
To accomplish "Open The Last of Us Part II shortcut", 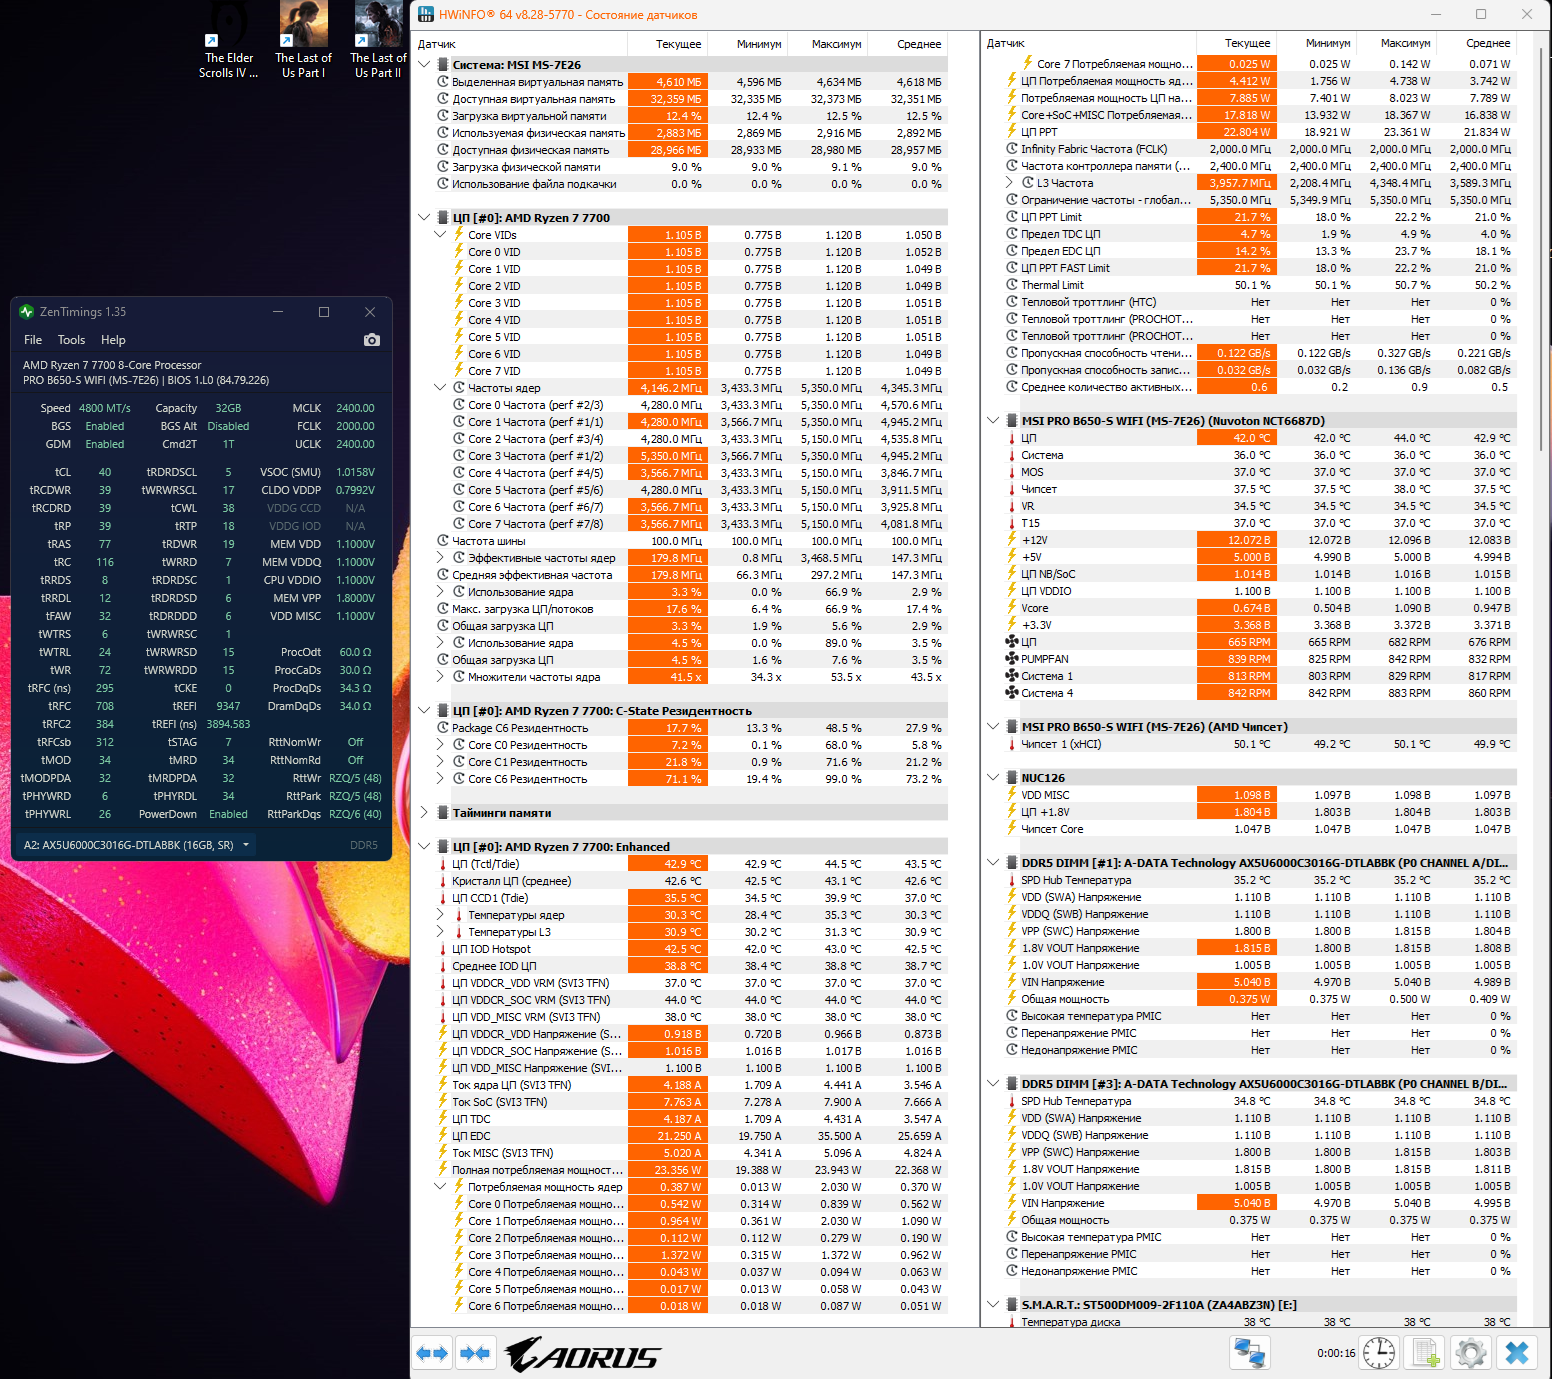I will pyautogui.click(x=378, y=40).
